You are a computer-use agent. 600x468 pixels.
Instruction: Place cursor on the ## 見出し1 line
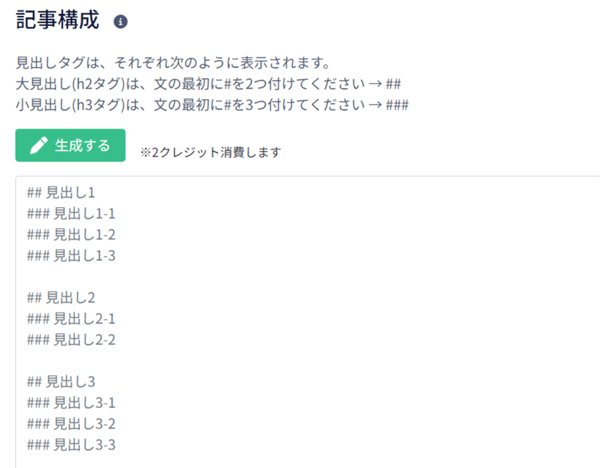pos(61,192)
